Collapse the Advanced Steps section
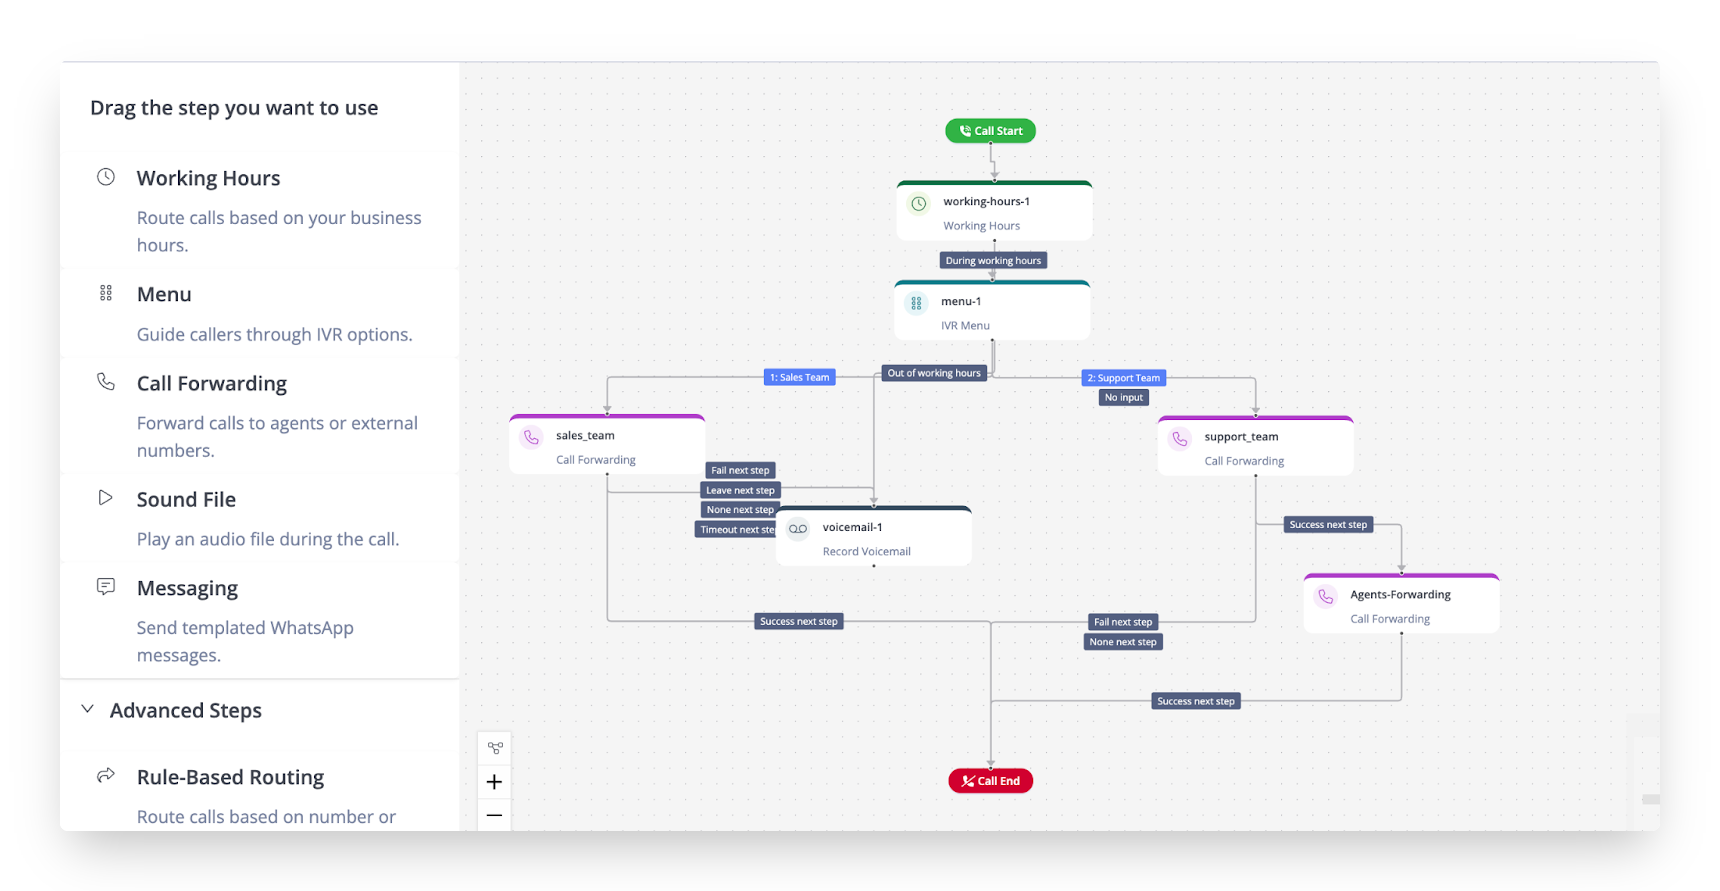The image size is (1720, 891). pos(88,709)
